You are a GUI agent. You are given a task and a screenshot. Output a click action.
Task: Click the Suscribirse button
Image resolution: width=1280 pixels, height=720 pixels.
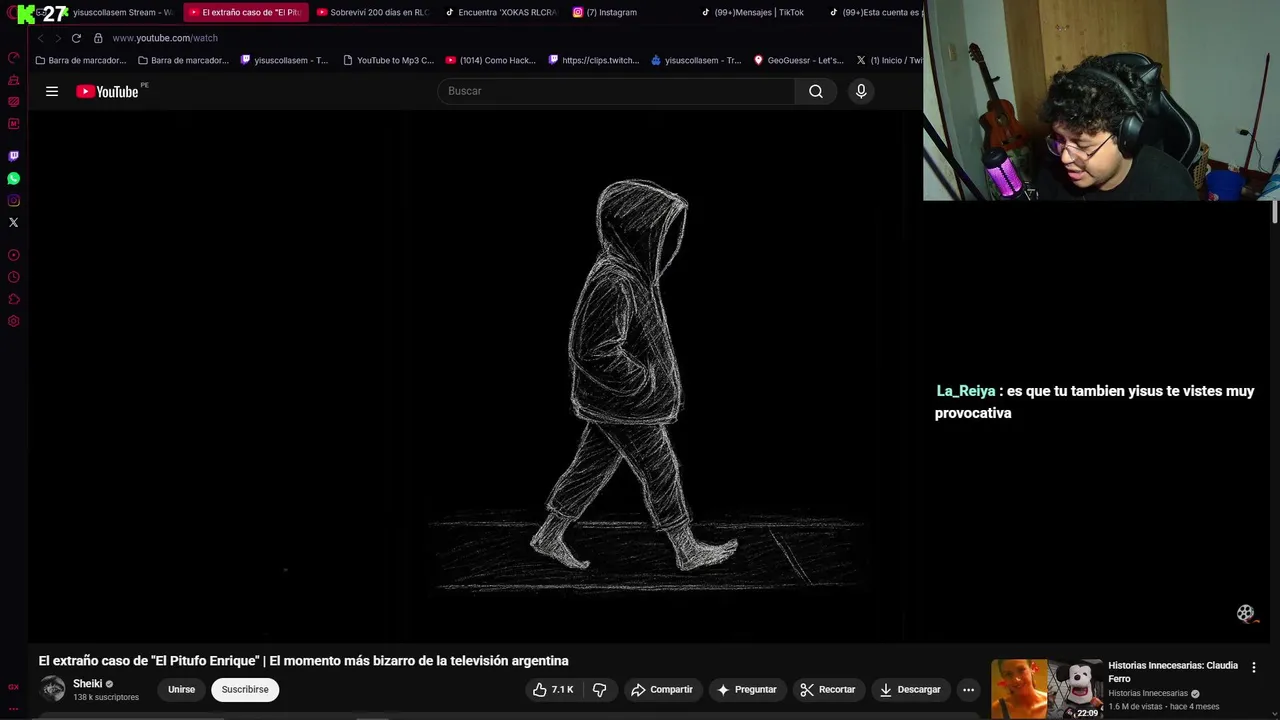coord(245,689)
